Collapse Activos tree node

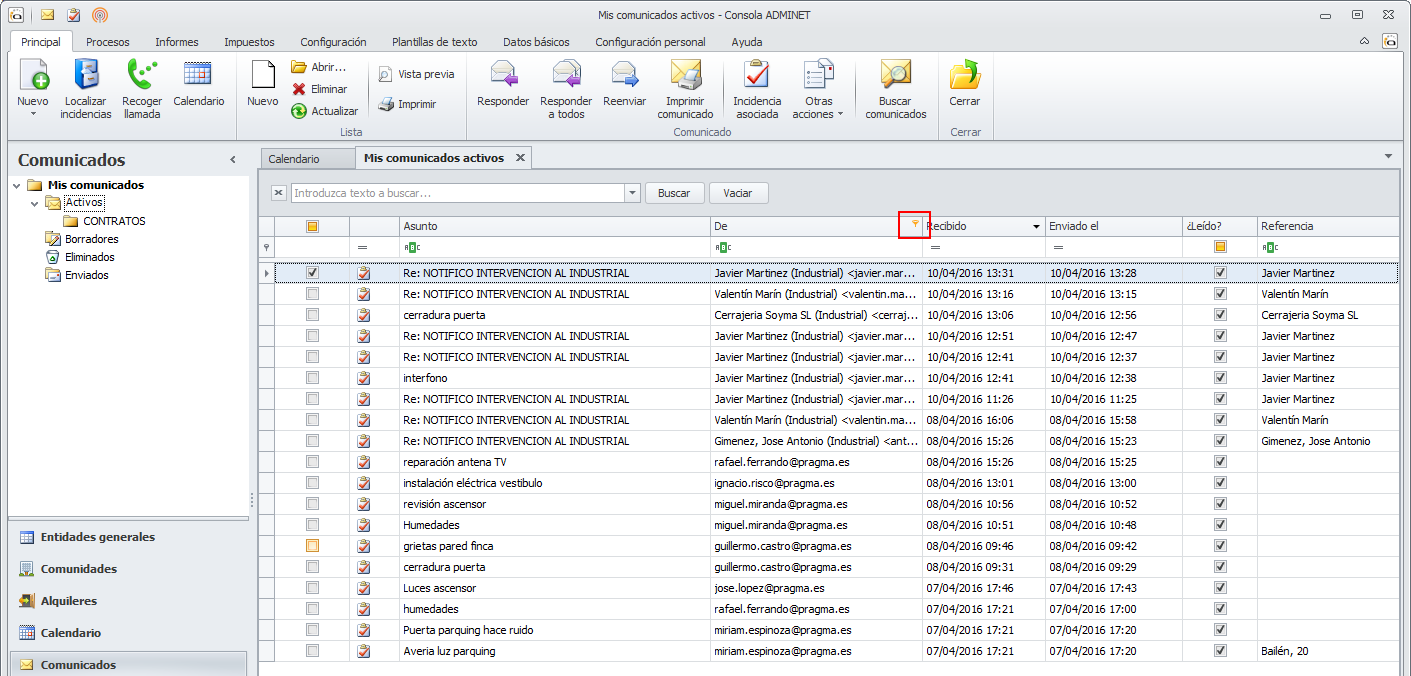pyautogui.click(x=35, y=203)
